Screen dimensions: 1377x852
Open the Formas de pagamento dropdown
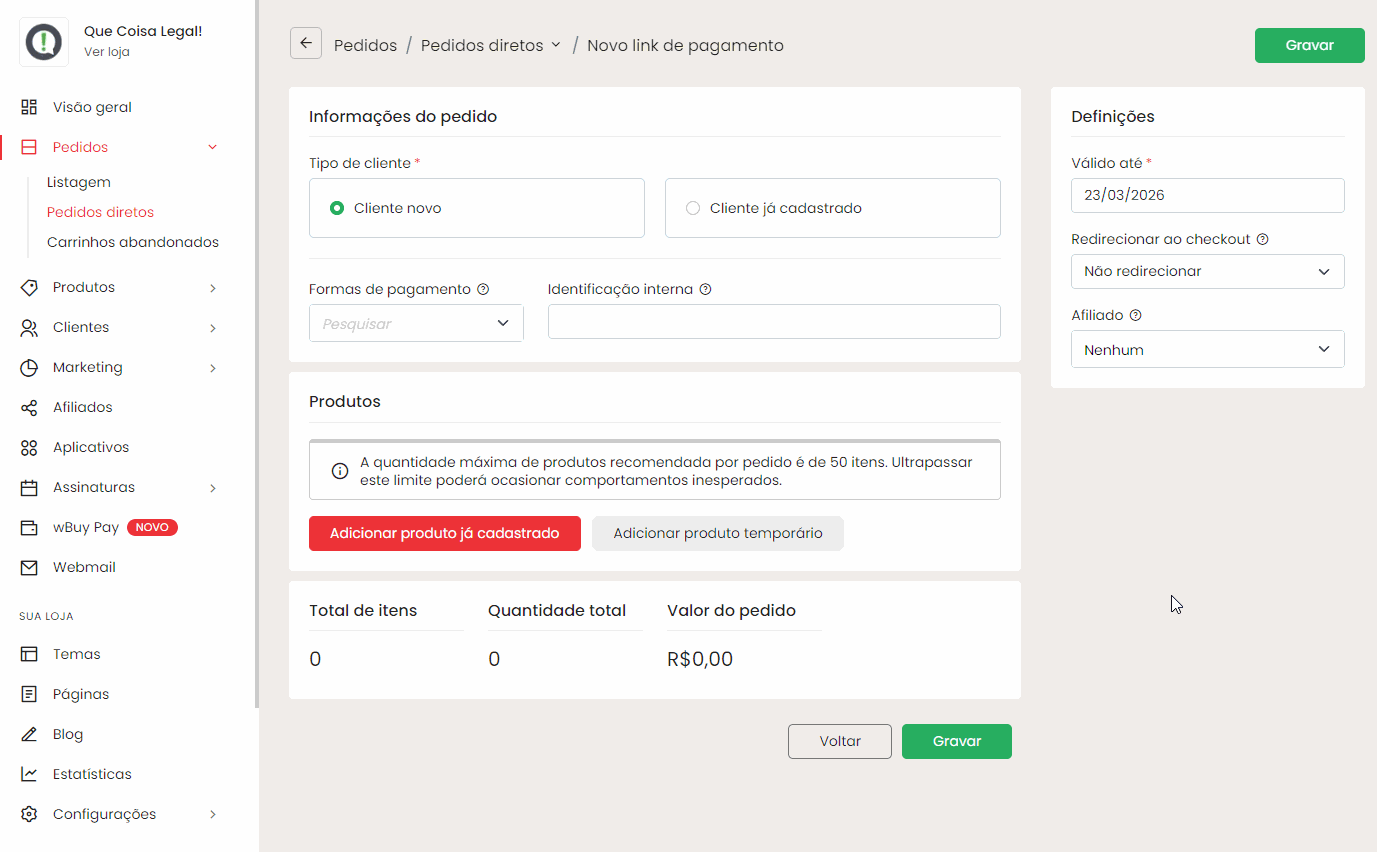tap(416, 324)
